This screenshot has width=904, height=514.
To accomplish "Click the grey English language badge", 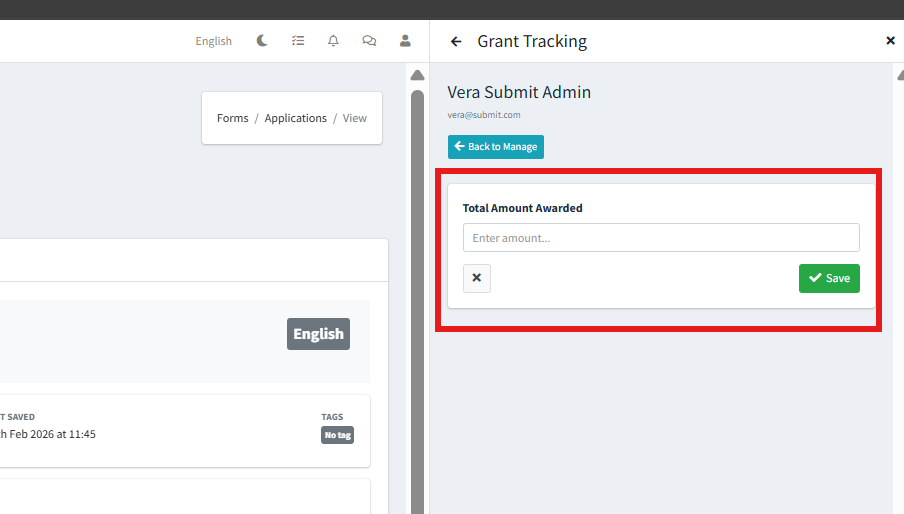I will (318, 334).
